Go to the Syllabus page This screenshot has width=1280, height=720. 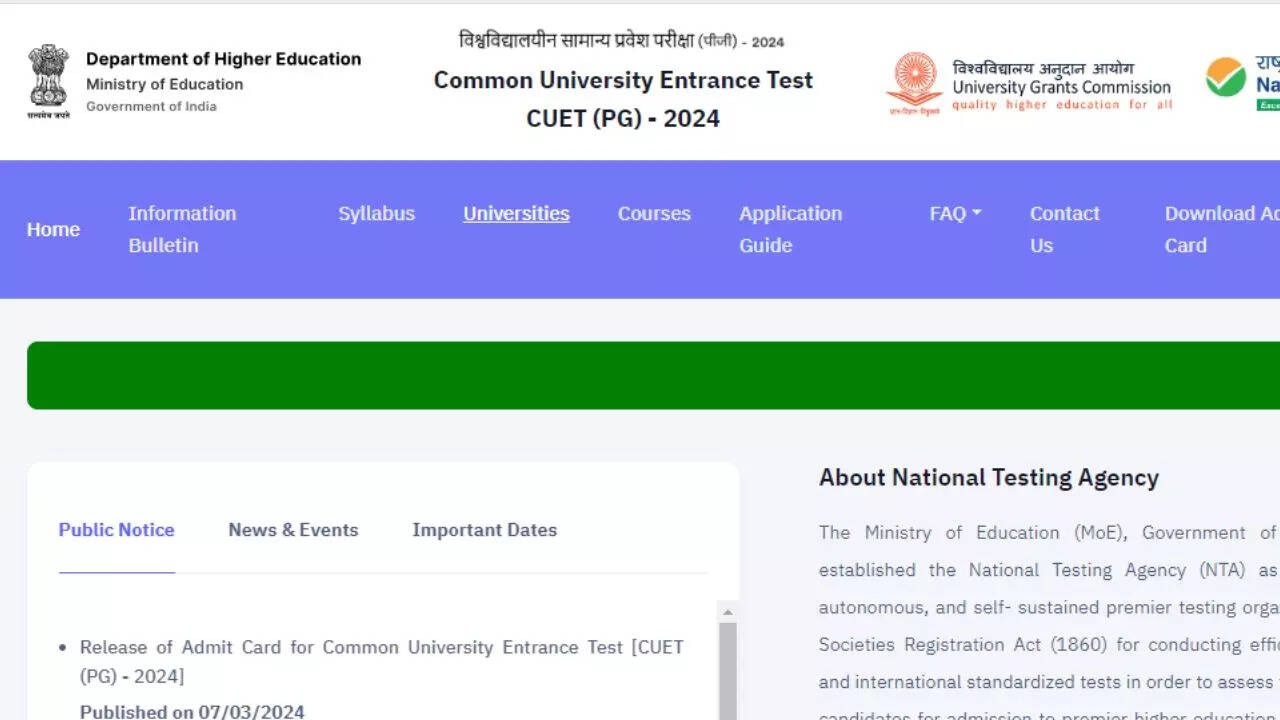[376, 213]
